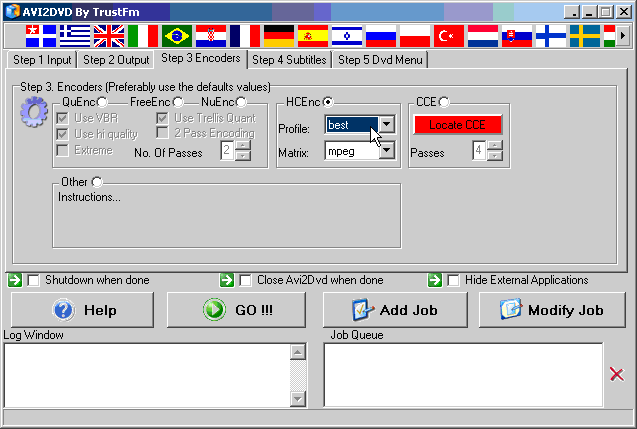This screenshot has height=429, width=637.
Task: Click the Instructions text box under Other
Action: (x=227, y=216)
